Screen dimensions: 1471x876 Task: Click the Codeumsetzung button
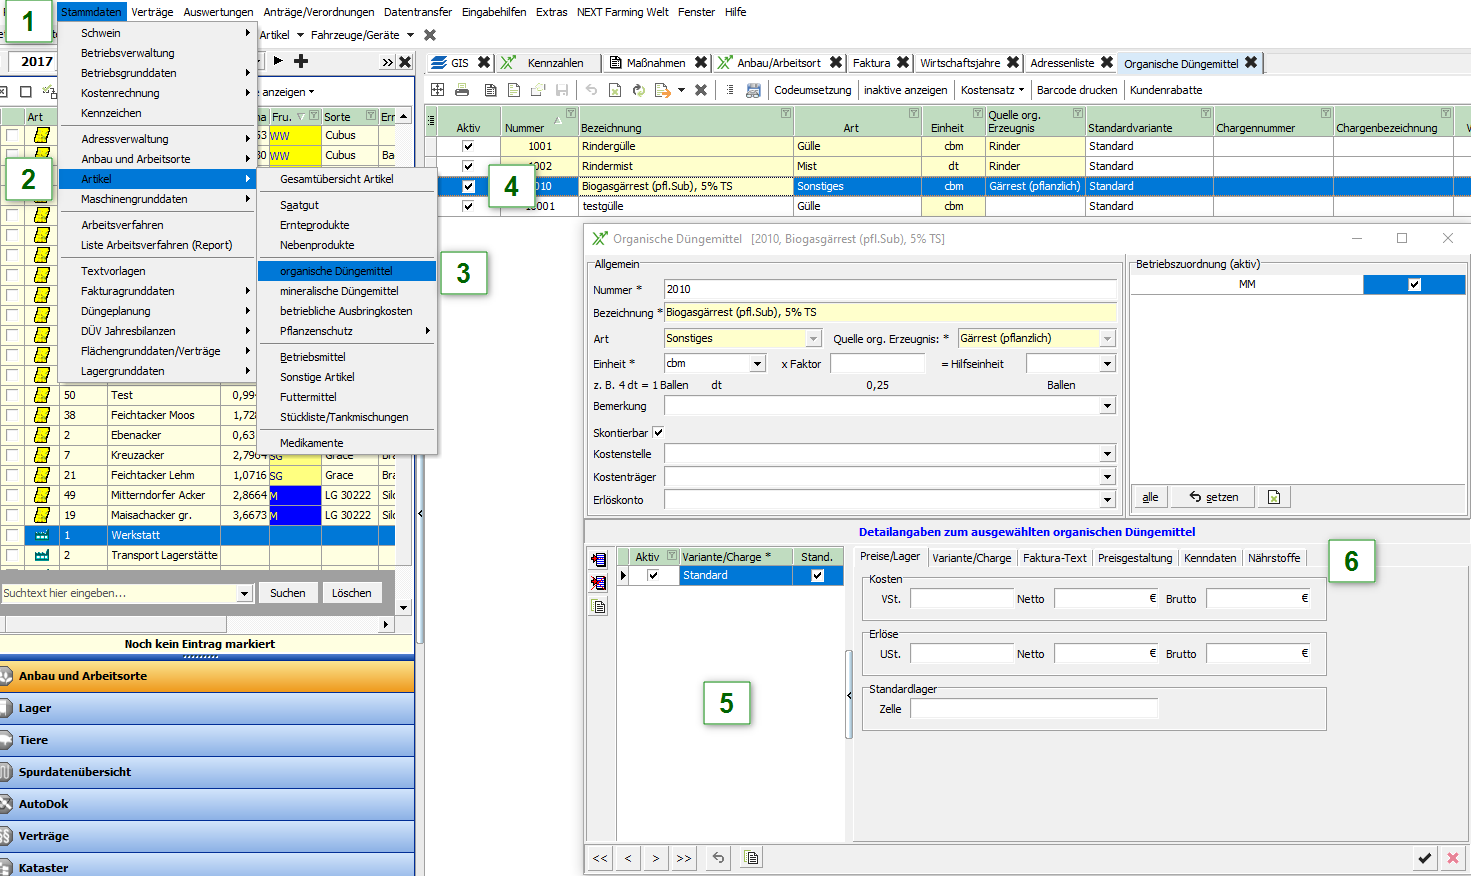coord(812,90)
